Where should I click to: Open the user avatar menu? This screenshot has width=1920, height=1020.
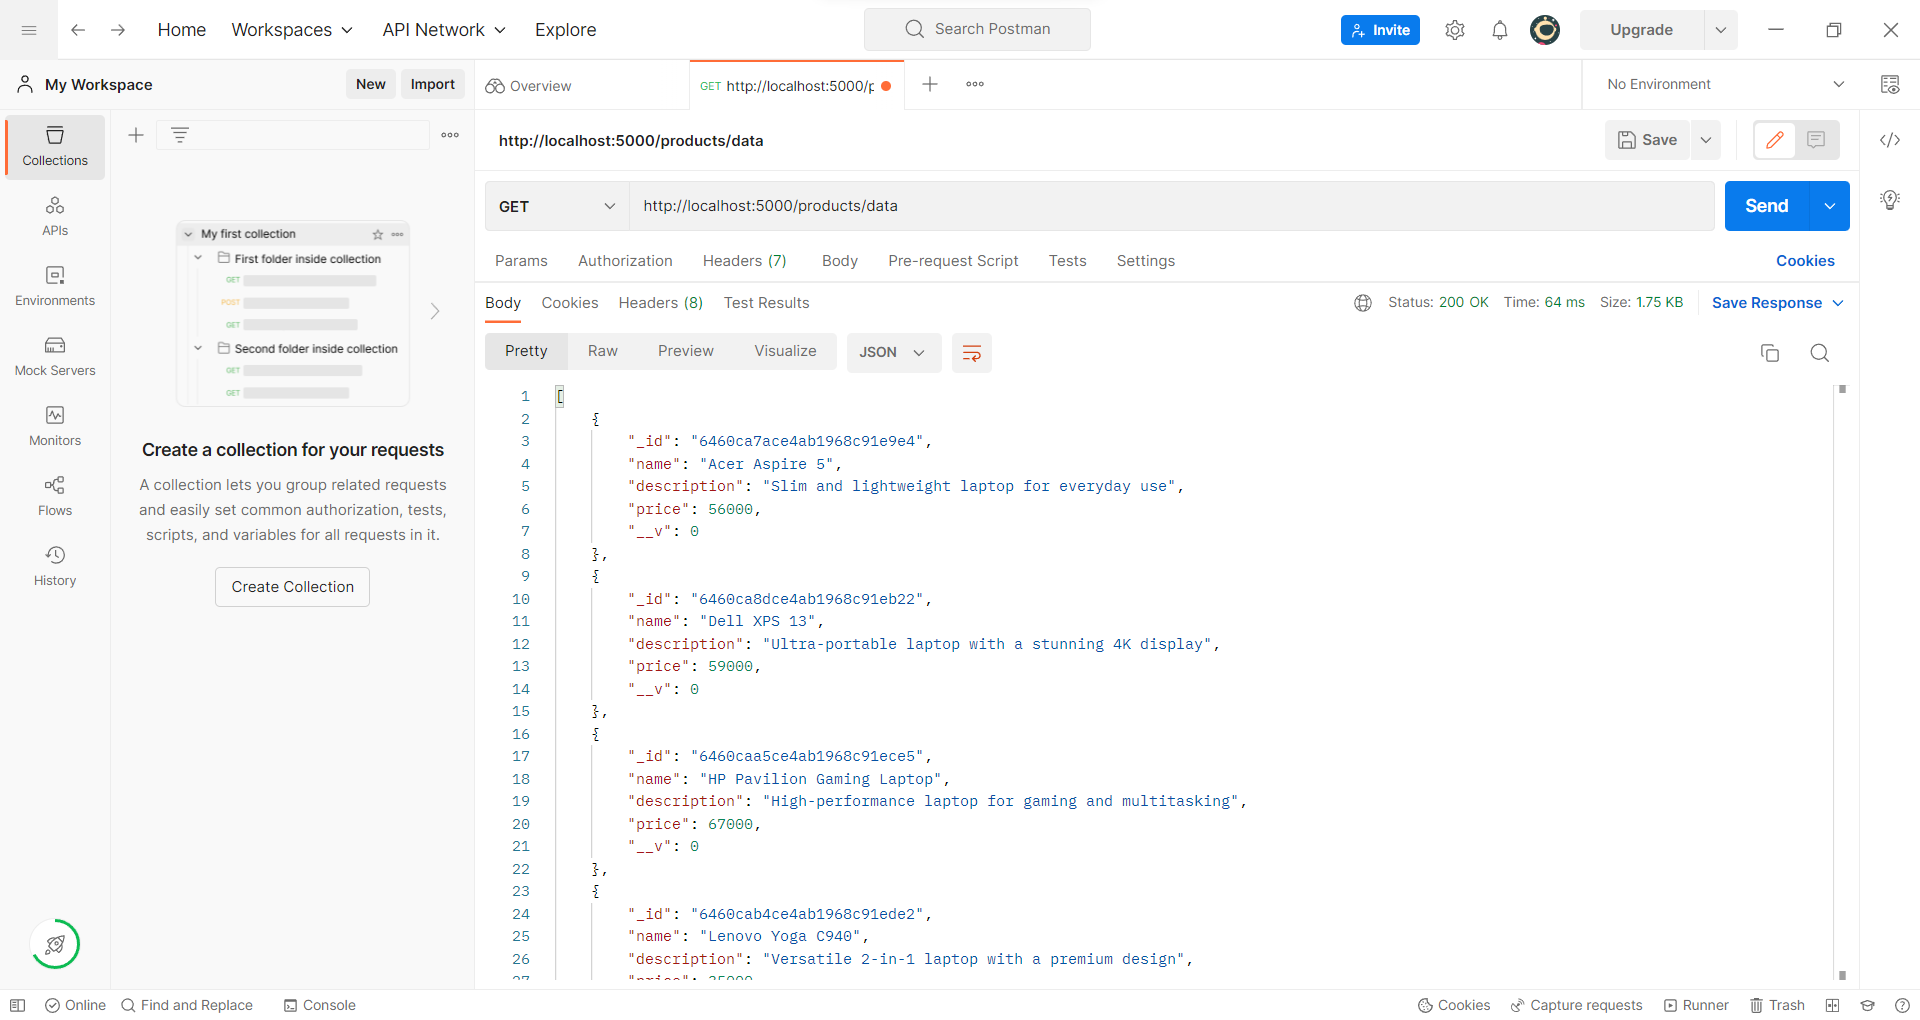coord(1545,30)
